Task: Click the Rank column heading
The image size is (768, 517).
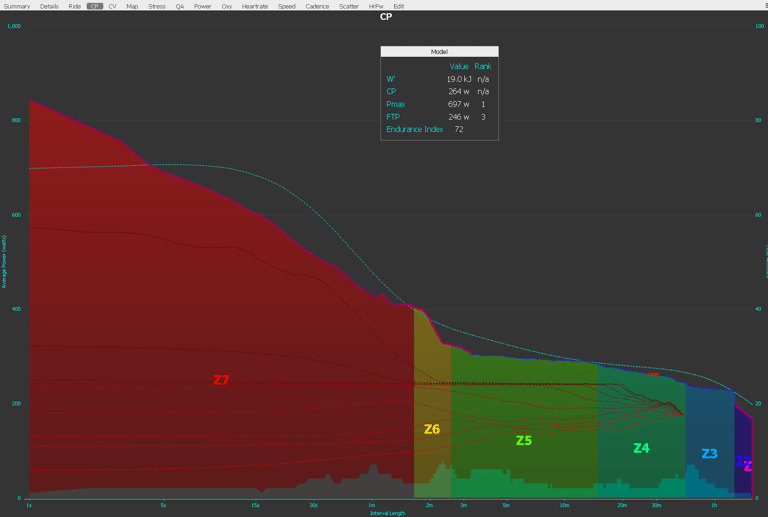Action: (x=483, y=66)
